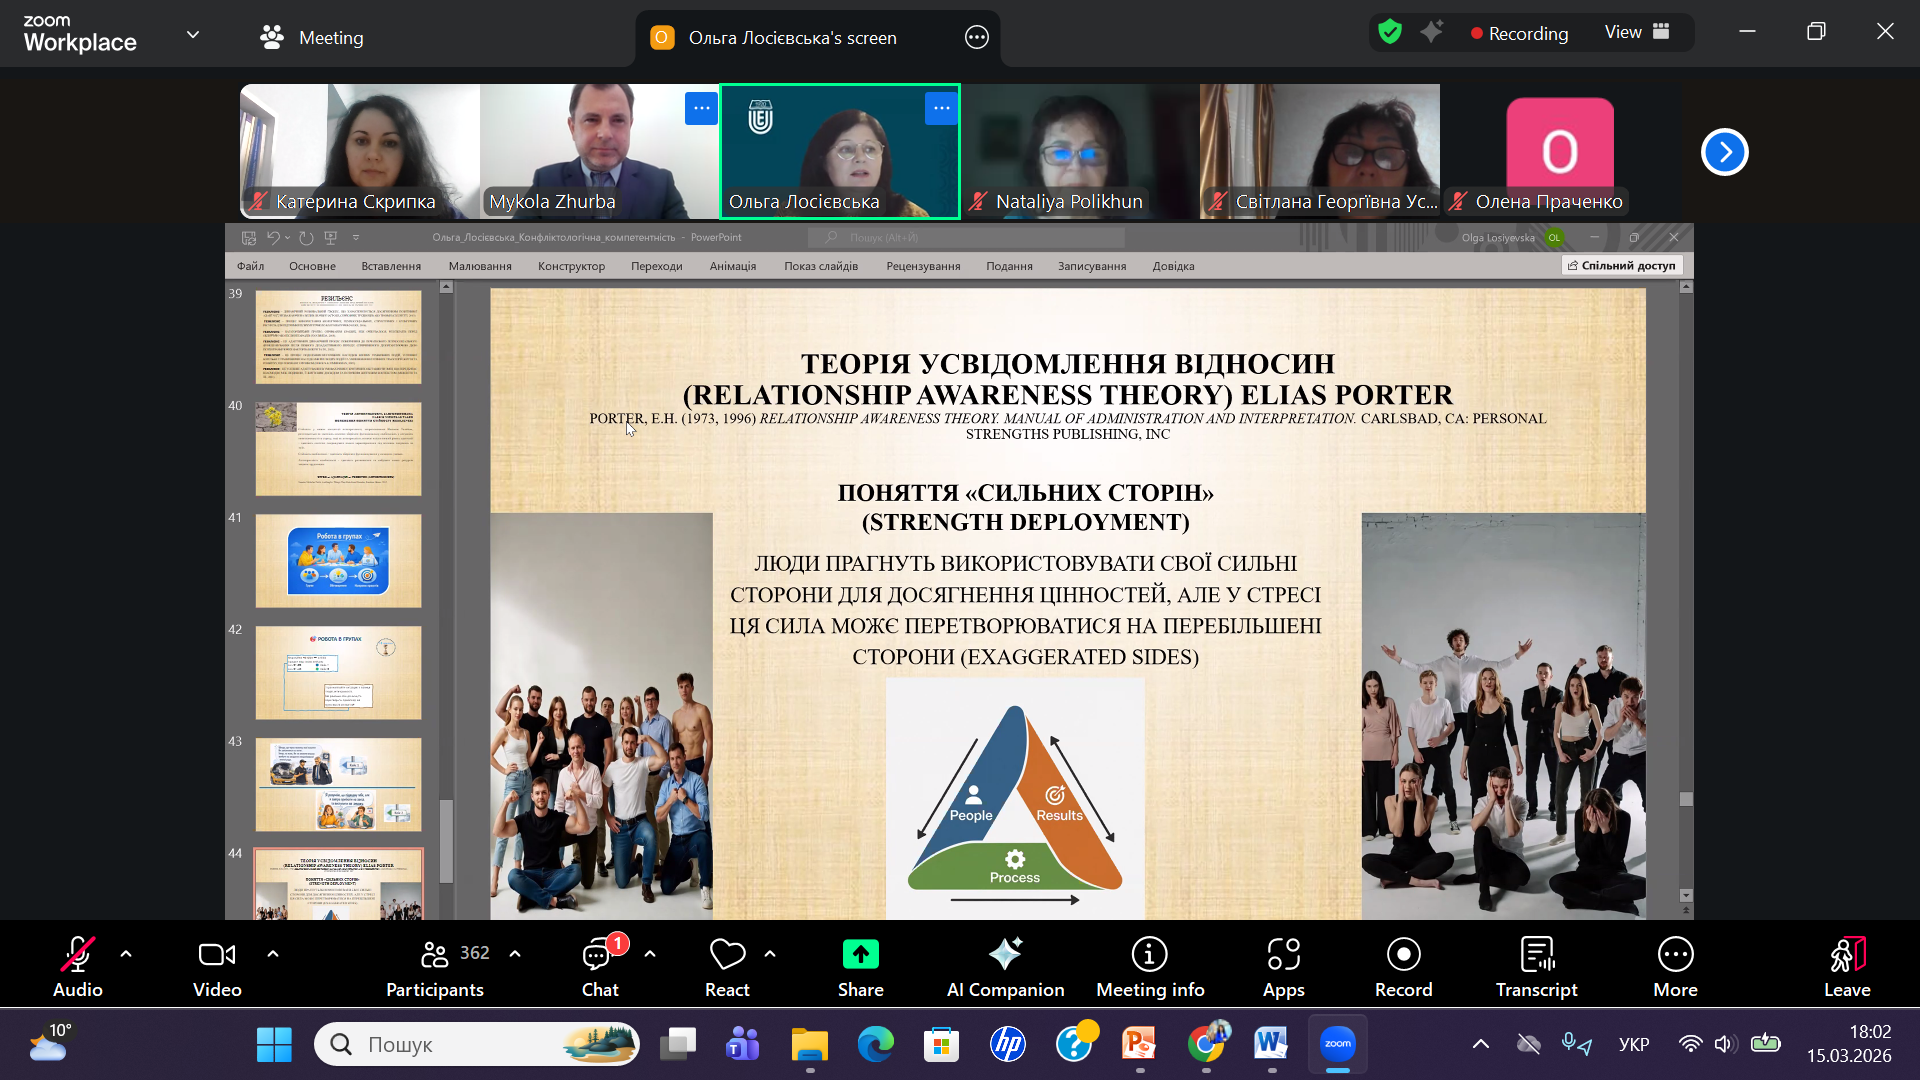Open the View layout menu
The image size is (1920, 1080).
[x=1636, y=32]
